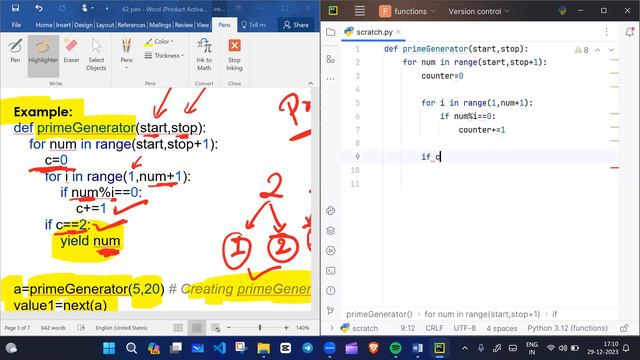Open the pen Thickness dropdown
This screenshot has width=640, height=360.
pyautogui.click(x=164, y=56)
